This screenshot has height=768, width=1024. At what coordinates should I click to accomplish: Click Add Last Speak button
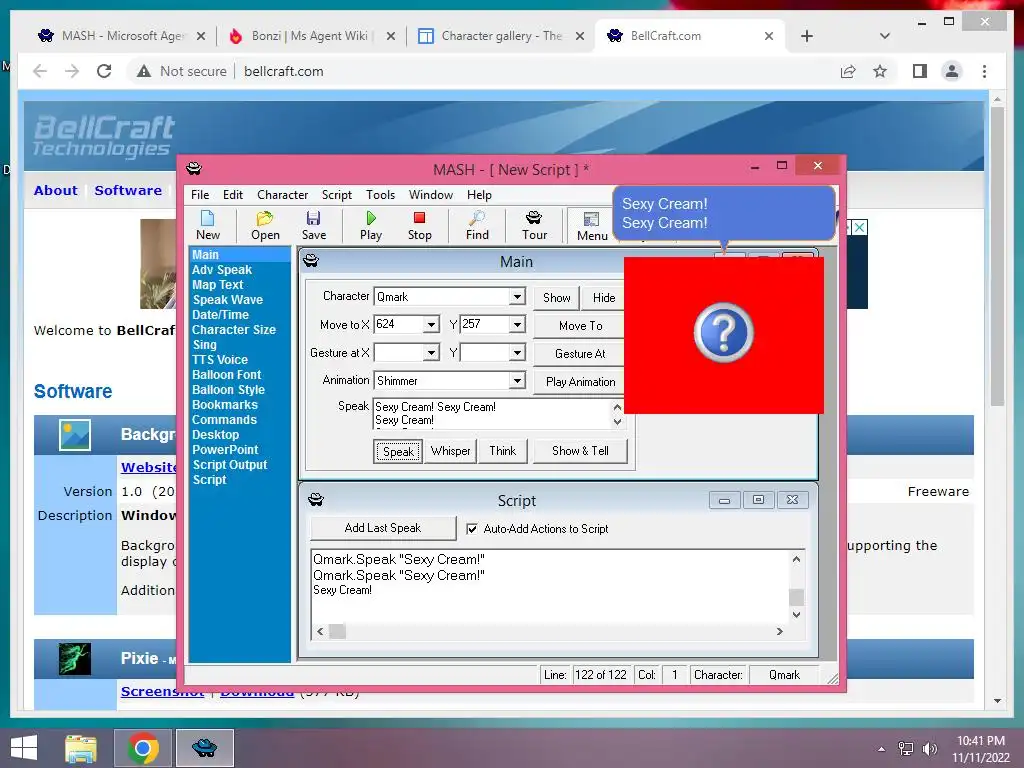(x=383, y=528)
